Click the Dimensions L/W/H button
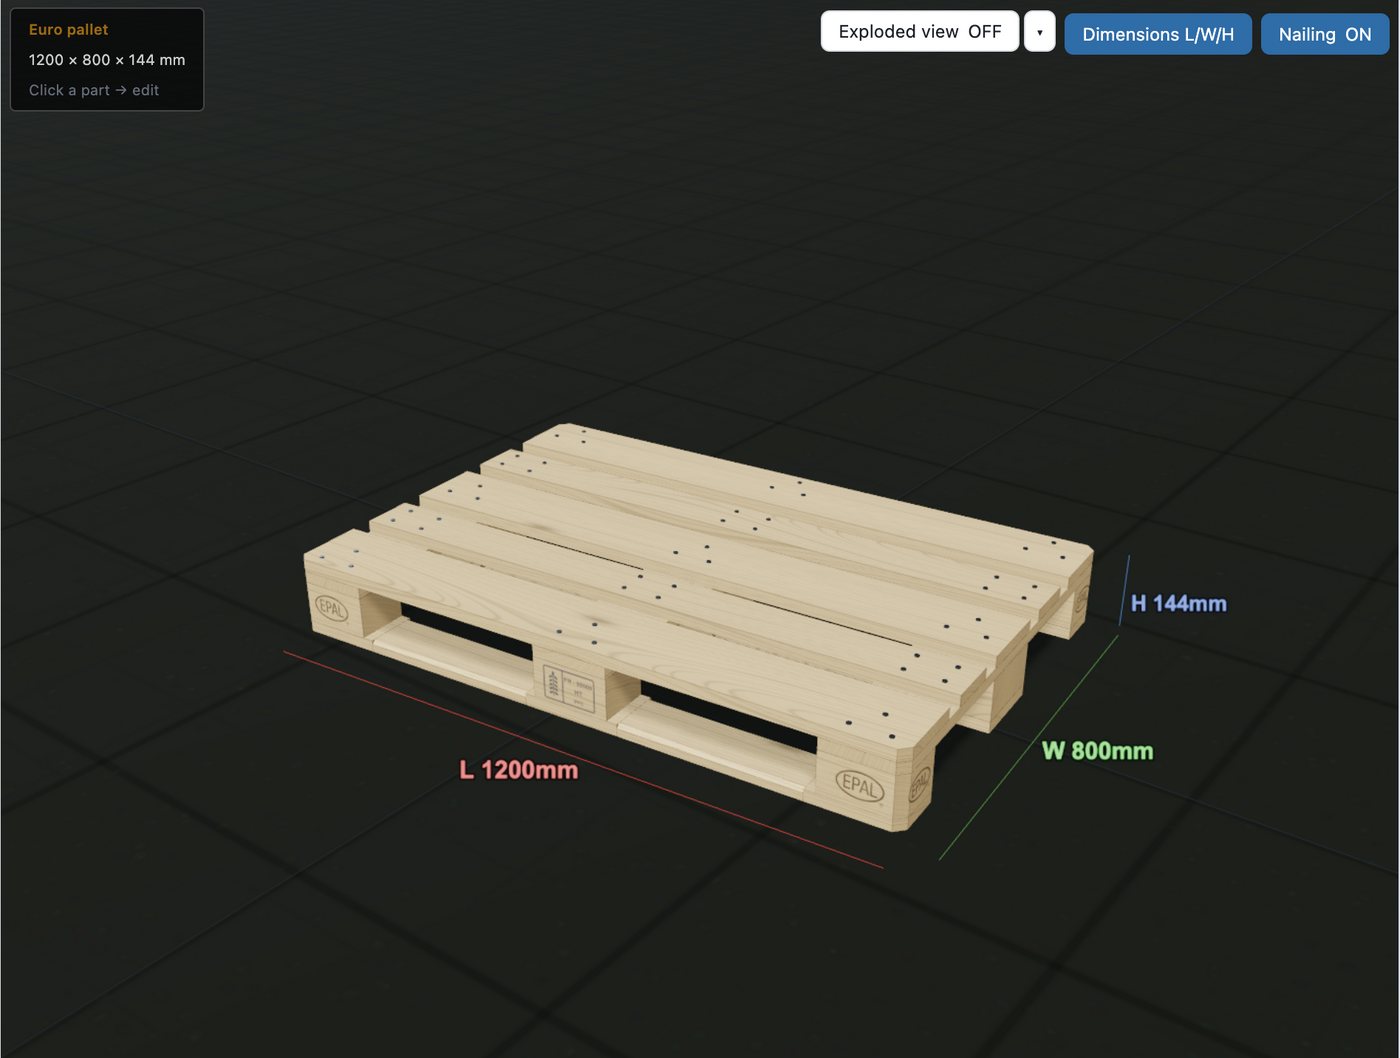 coord(1158,34)
